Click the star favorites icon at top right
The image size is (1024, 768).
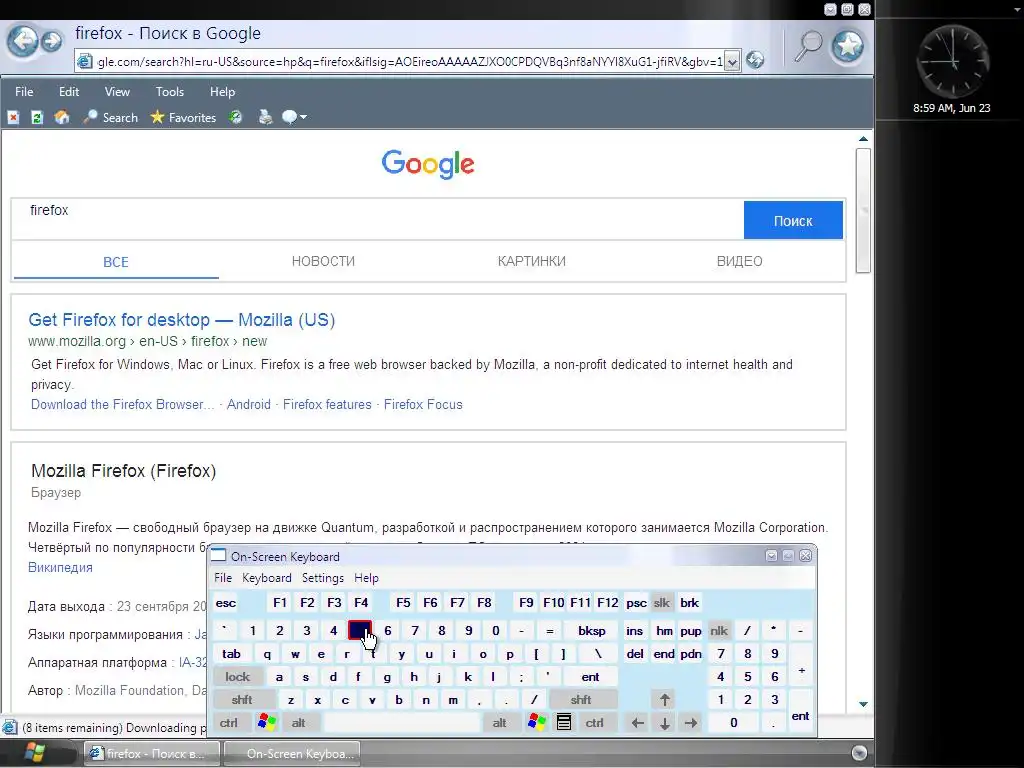848,45
